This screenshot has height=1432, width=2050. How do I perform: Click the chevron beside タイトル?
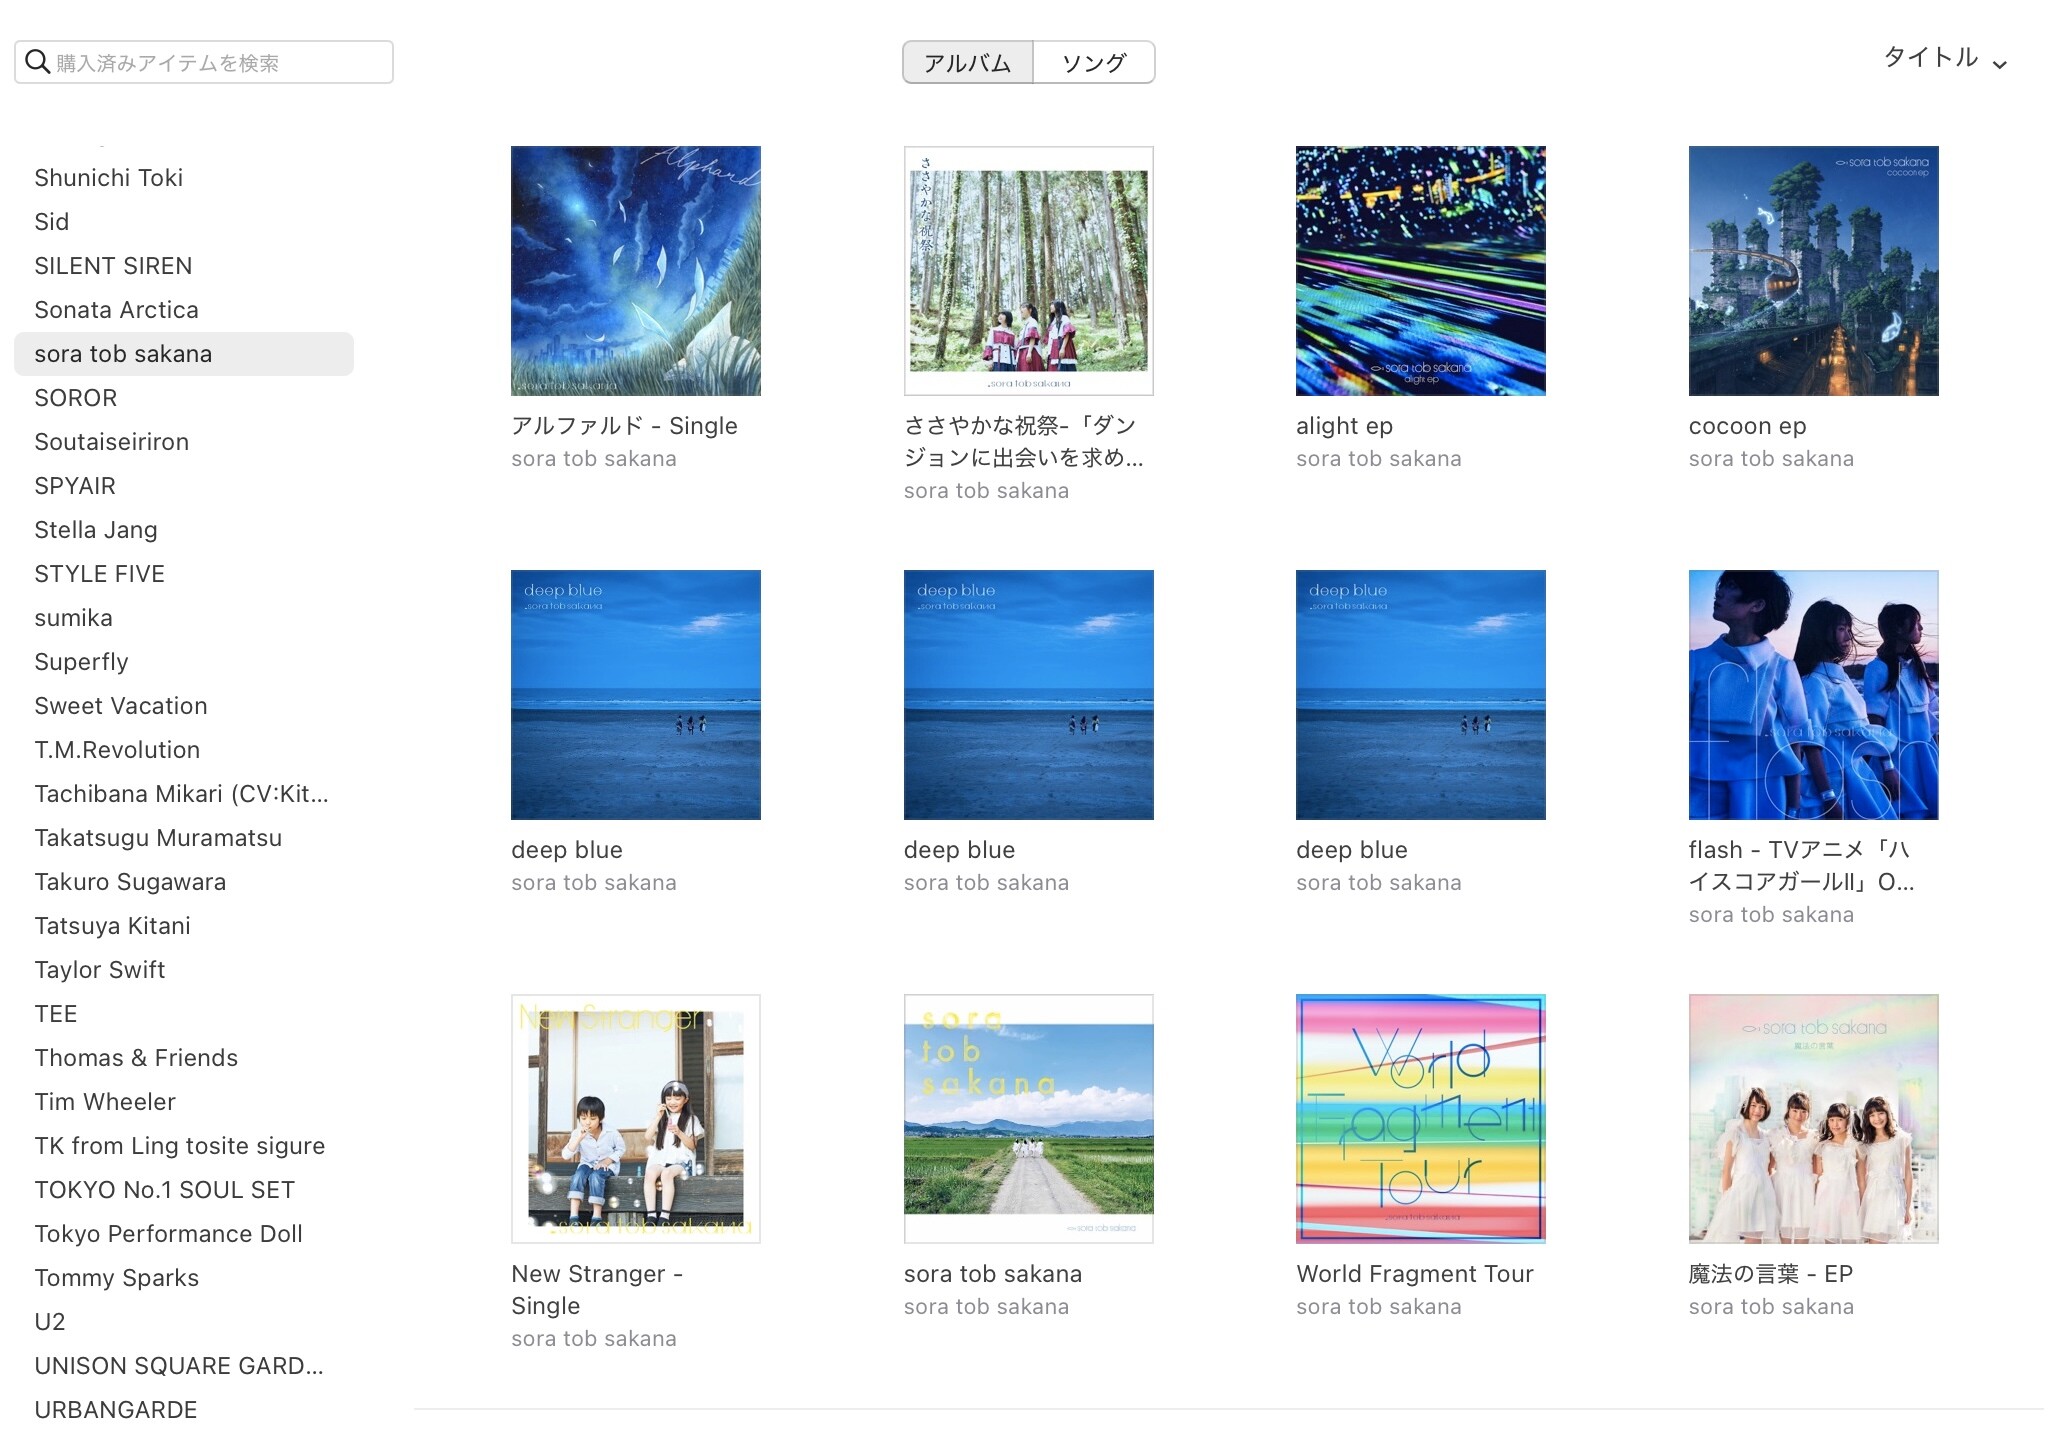[2000, 65]
